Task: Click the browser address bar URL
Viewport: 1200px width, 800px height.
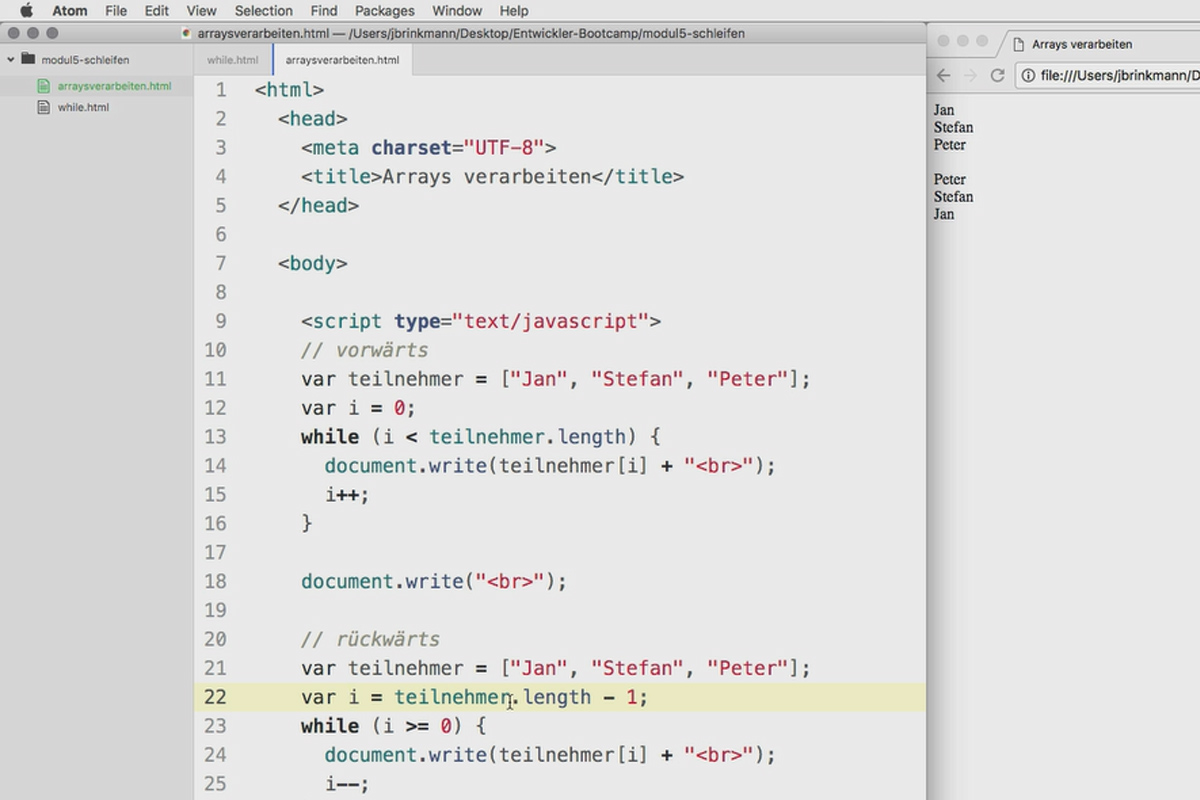Action: [1119, 75]
